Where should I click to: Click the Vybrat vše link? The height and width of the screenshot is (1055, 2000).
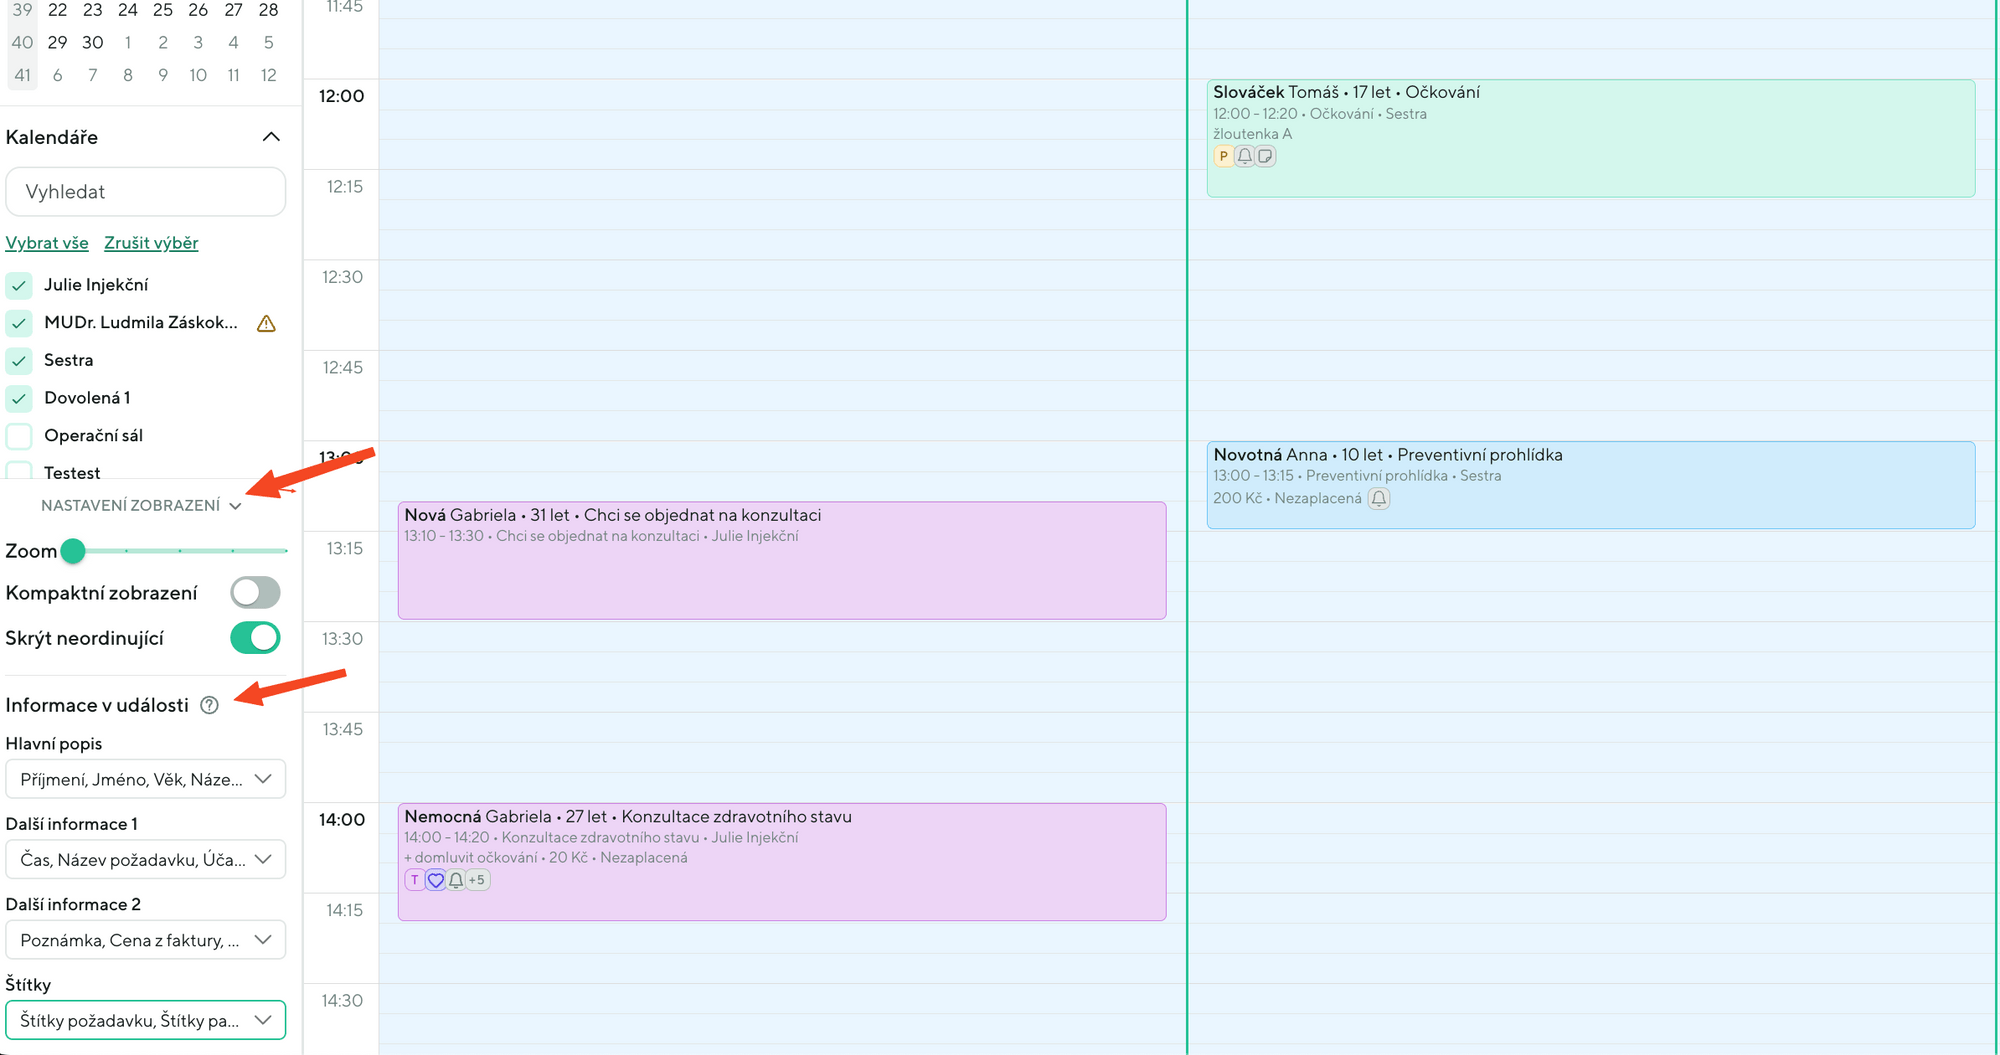point(47,243)
